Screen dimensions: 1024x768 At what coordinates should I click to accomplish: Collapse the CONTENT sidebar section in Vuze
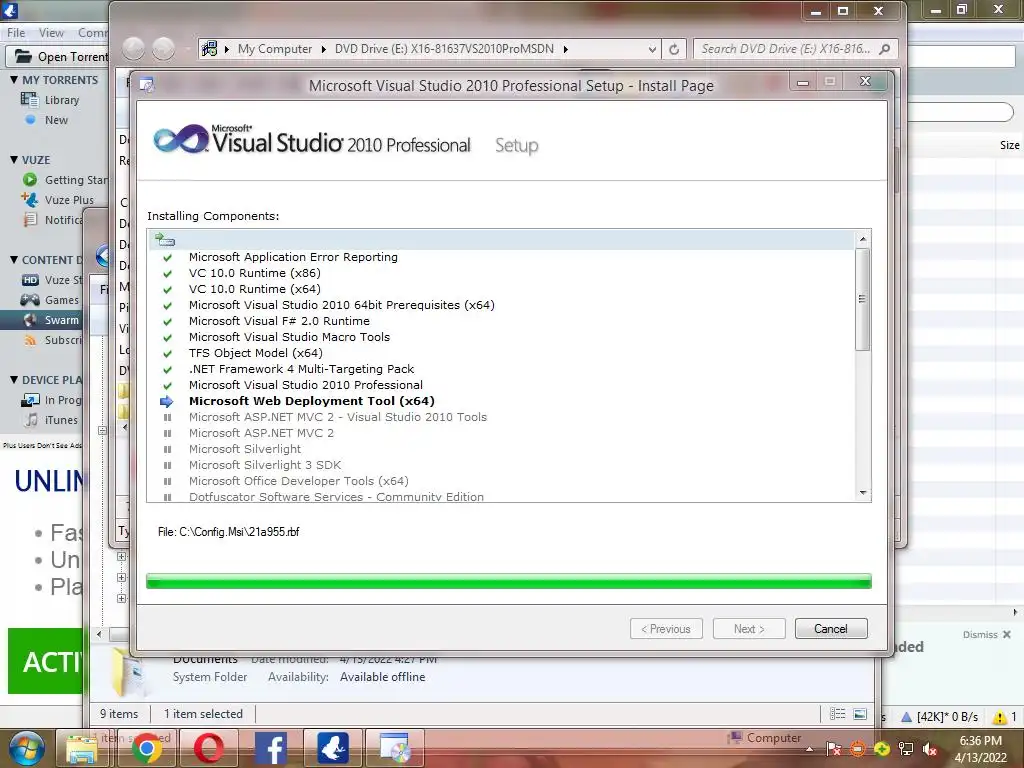[x=14, y=260]
